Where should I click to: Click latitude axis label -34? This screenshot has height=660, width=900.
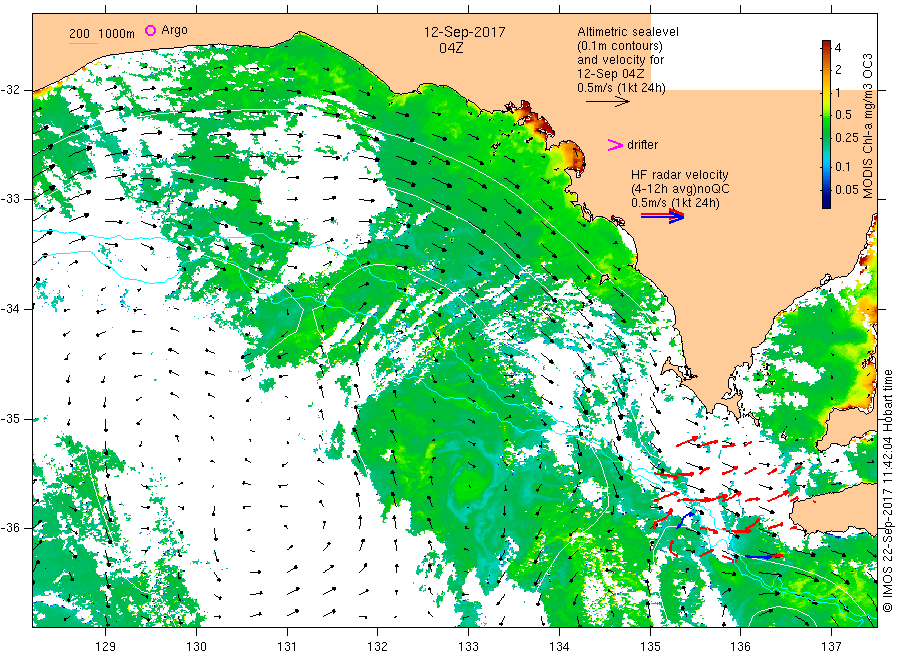[11, 309]
